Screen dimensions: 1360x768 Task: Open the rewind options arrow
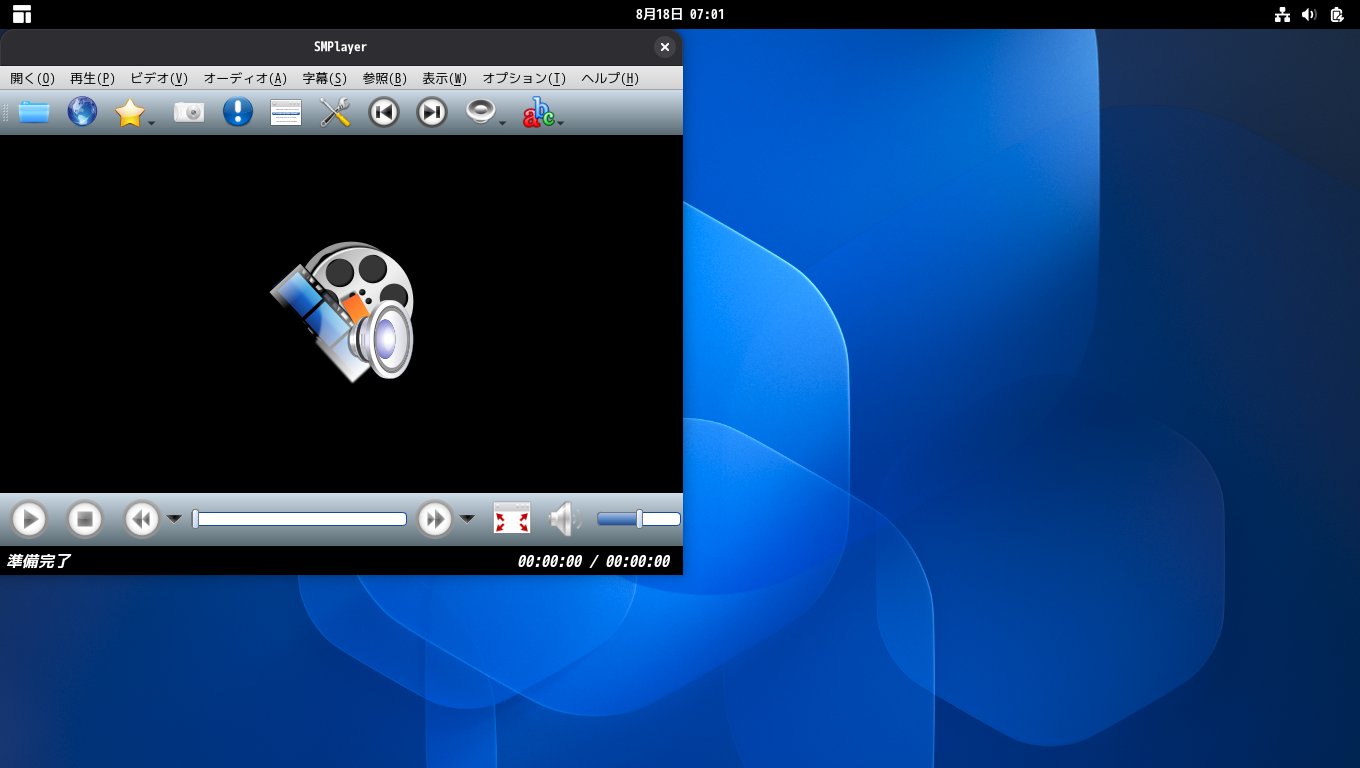click(174, 519)
